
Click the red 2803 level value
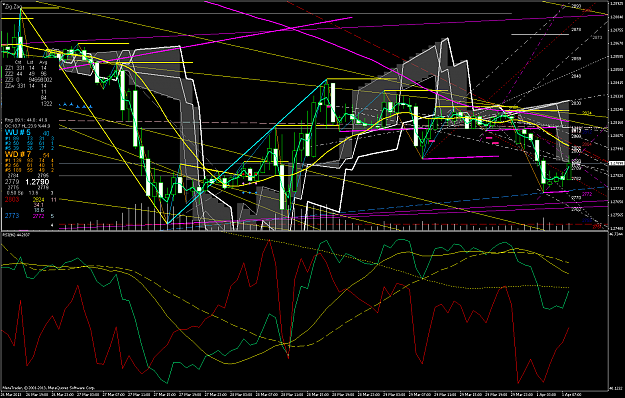point(12,199)
